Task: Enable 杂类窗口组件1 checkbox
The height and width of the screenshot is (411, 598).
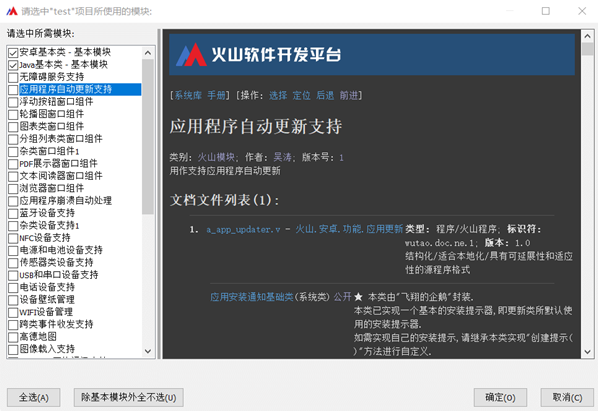Action: pyautogui.click(x=13, y=152)
